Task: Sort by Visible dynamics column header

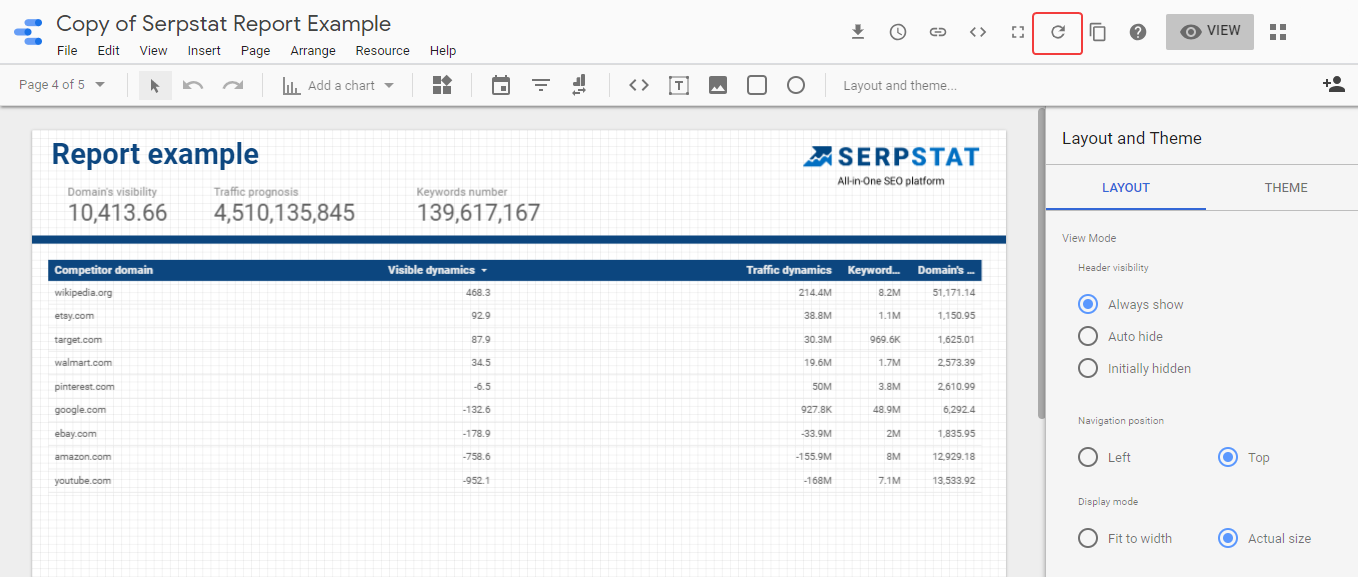Action: [437, 270]
